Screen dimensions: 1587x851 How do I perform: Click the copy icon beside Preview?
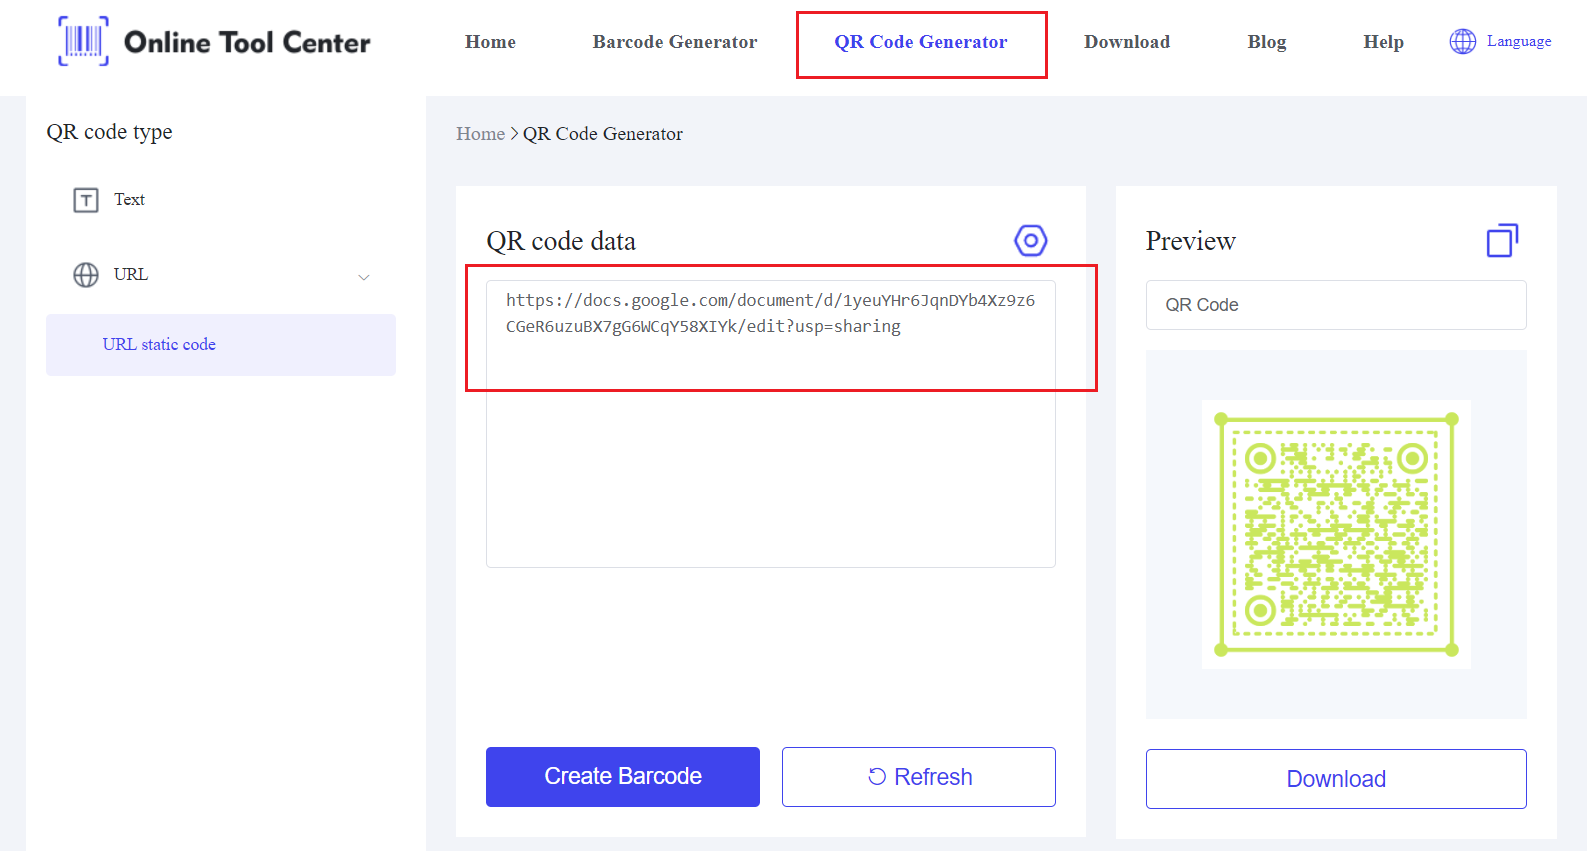(x=1502, y=240)
